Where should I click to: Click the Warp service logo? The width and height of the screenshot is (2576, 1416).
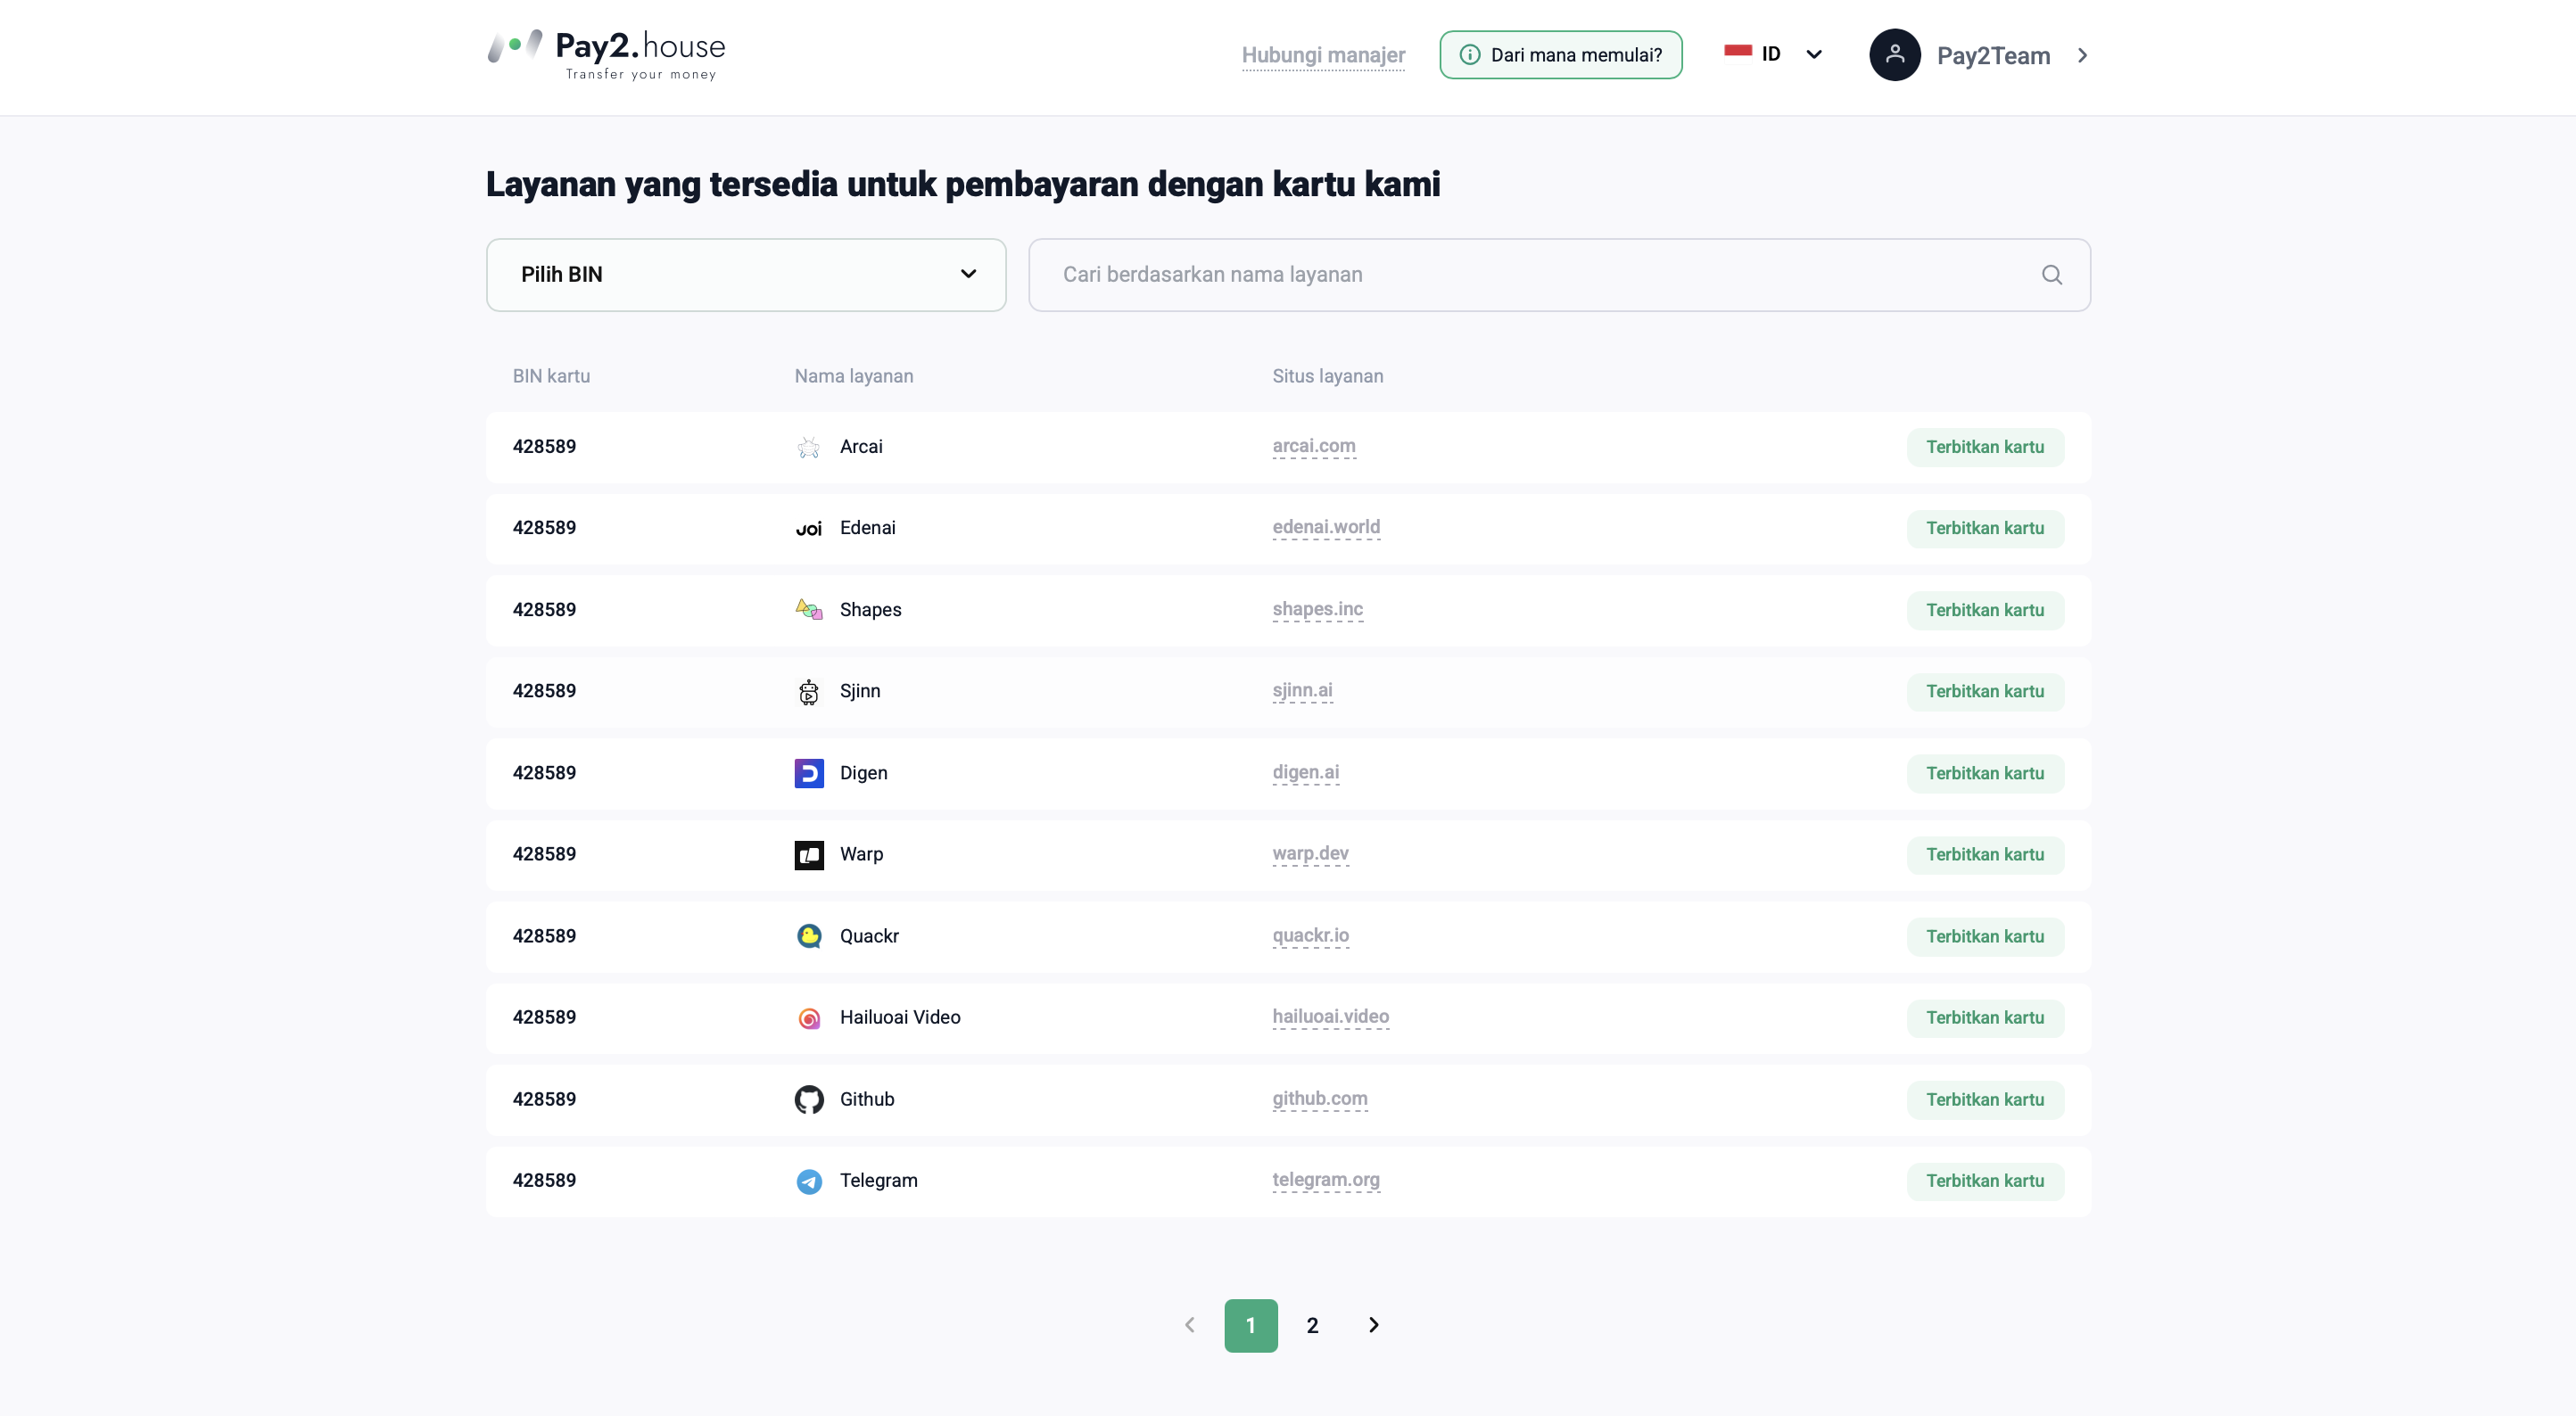point(809,855)
